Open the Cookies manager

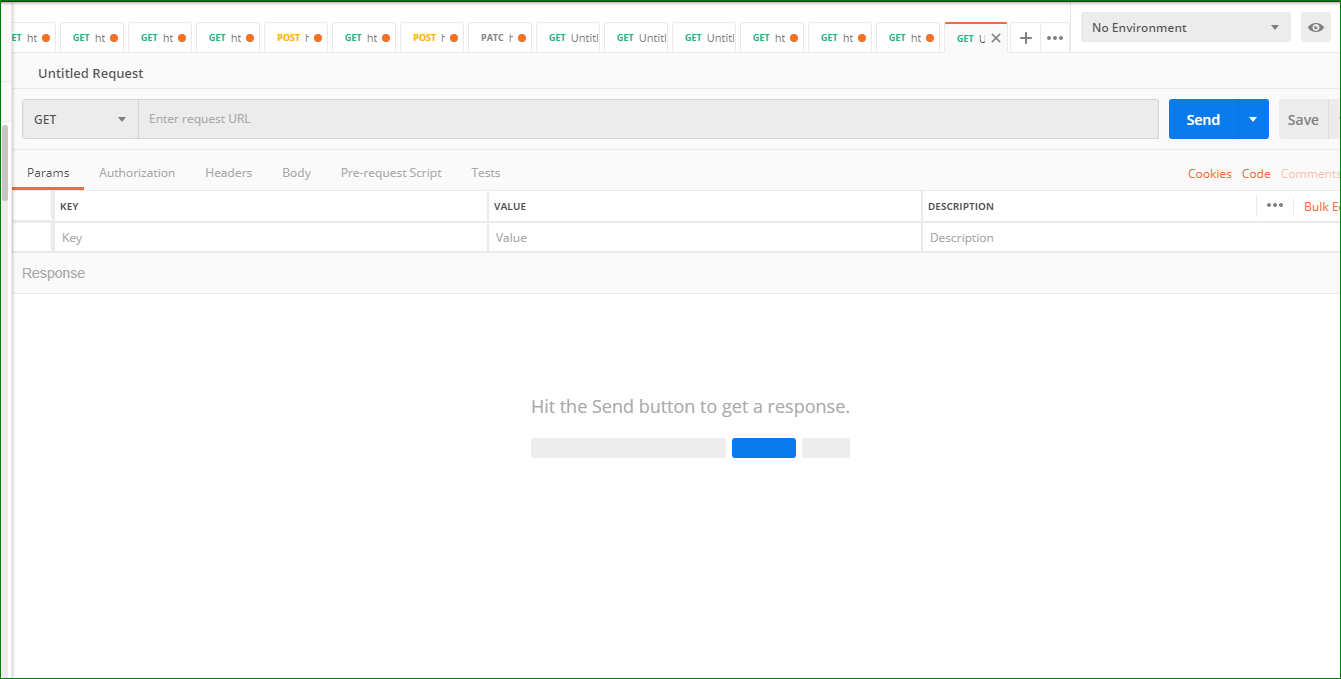[x=1209, y=173]
